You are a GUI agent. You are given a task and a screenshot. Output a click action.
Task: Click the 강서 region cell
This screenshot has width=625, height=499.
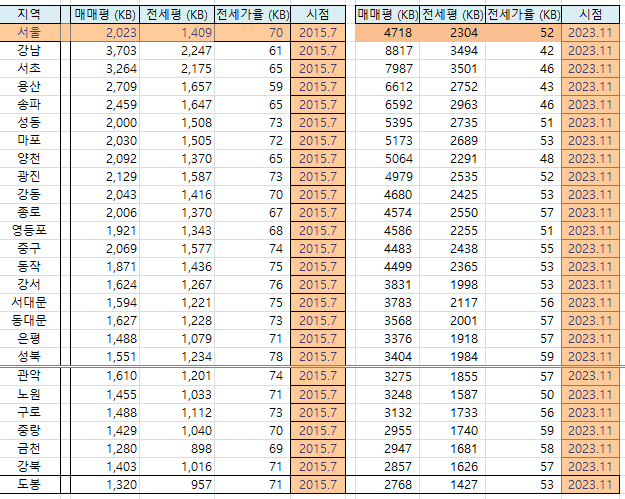(x=29, y=285)
